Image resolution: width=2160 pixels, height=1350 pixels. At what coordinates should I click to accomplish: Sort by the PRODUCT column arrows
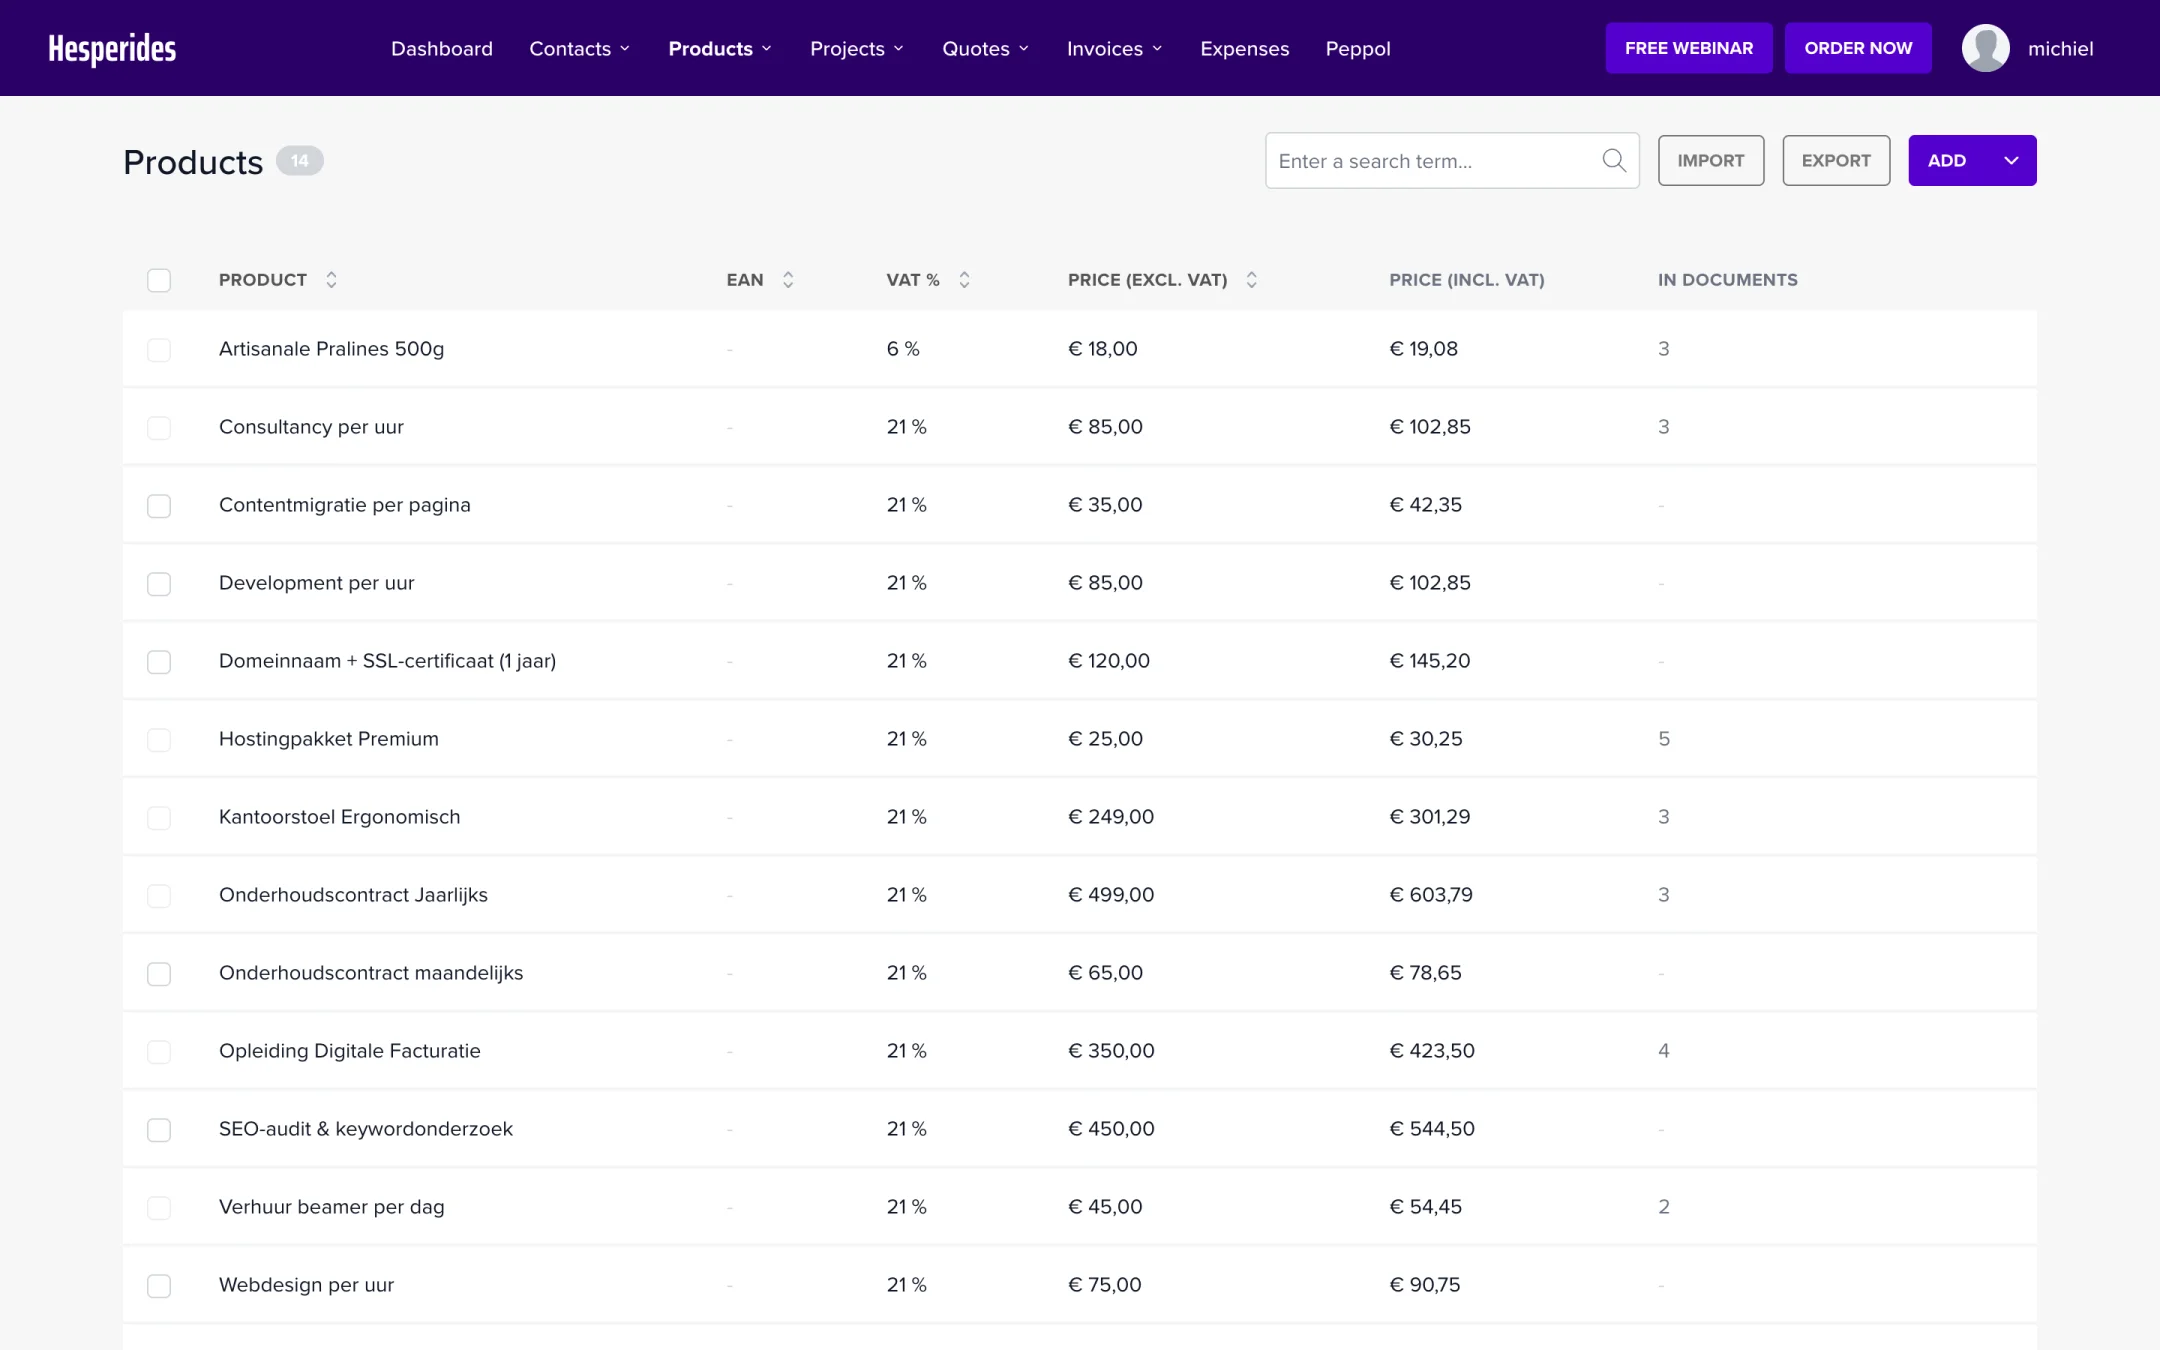coord(331,280)
